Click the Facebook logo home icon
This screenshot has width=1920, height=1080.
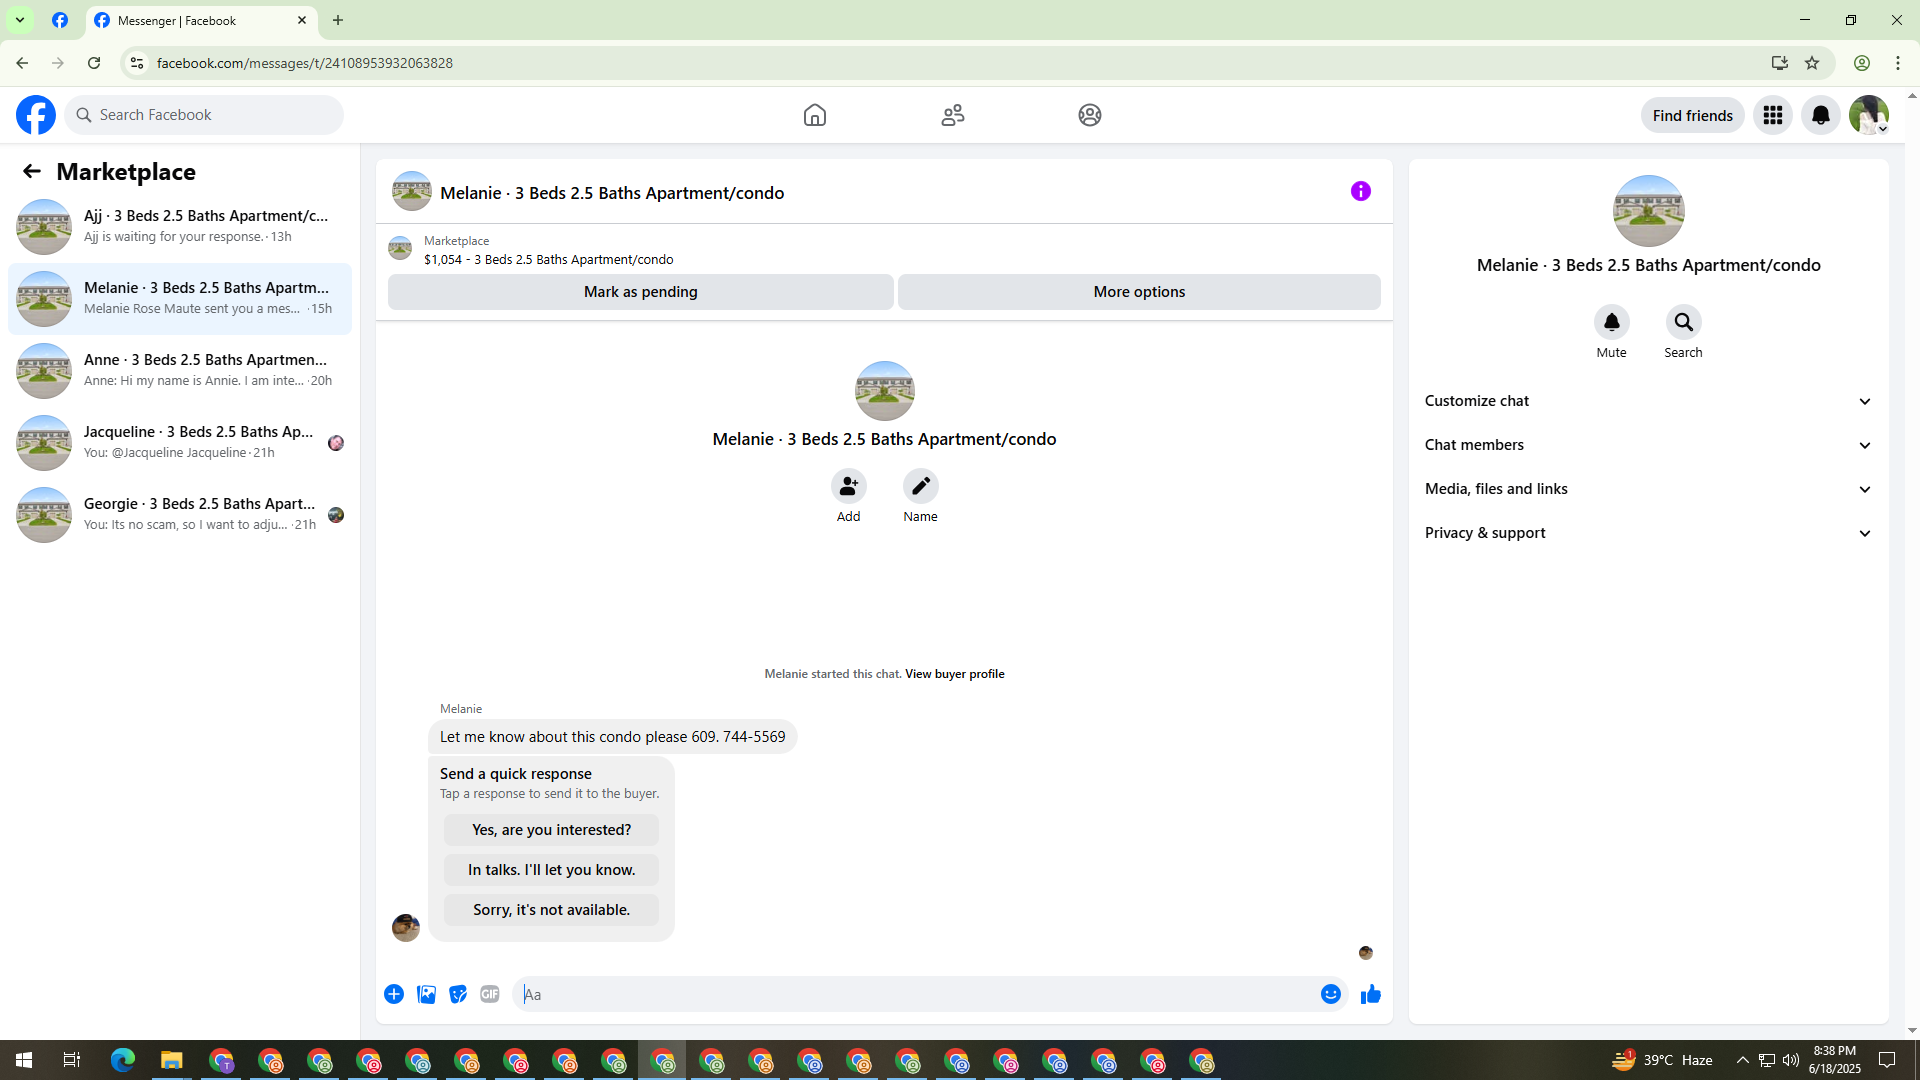[x=36, y=115]
